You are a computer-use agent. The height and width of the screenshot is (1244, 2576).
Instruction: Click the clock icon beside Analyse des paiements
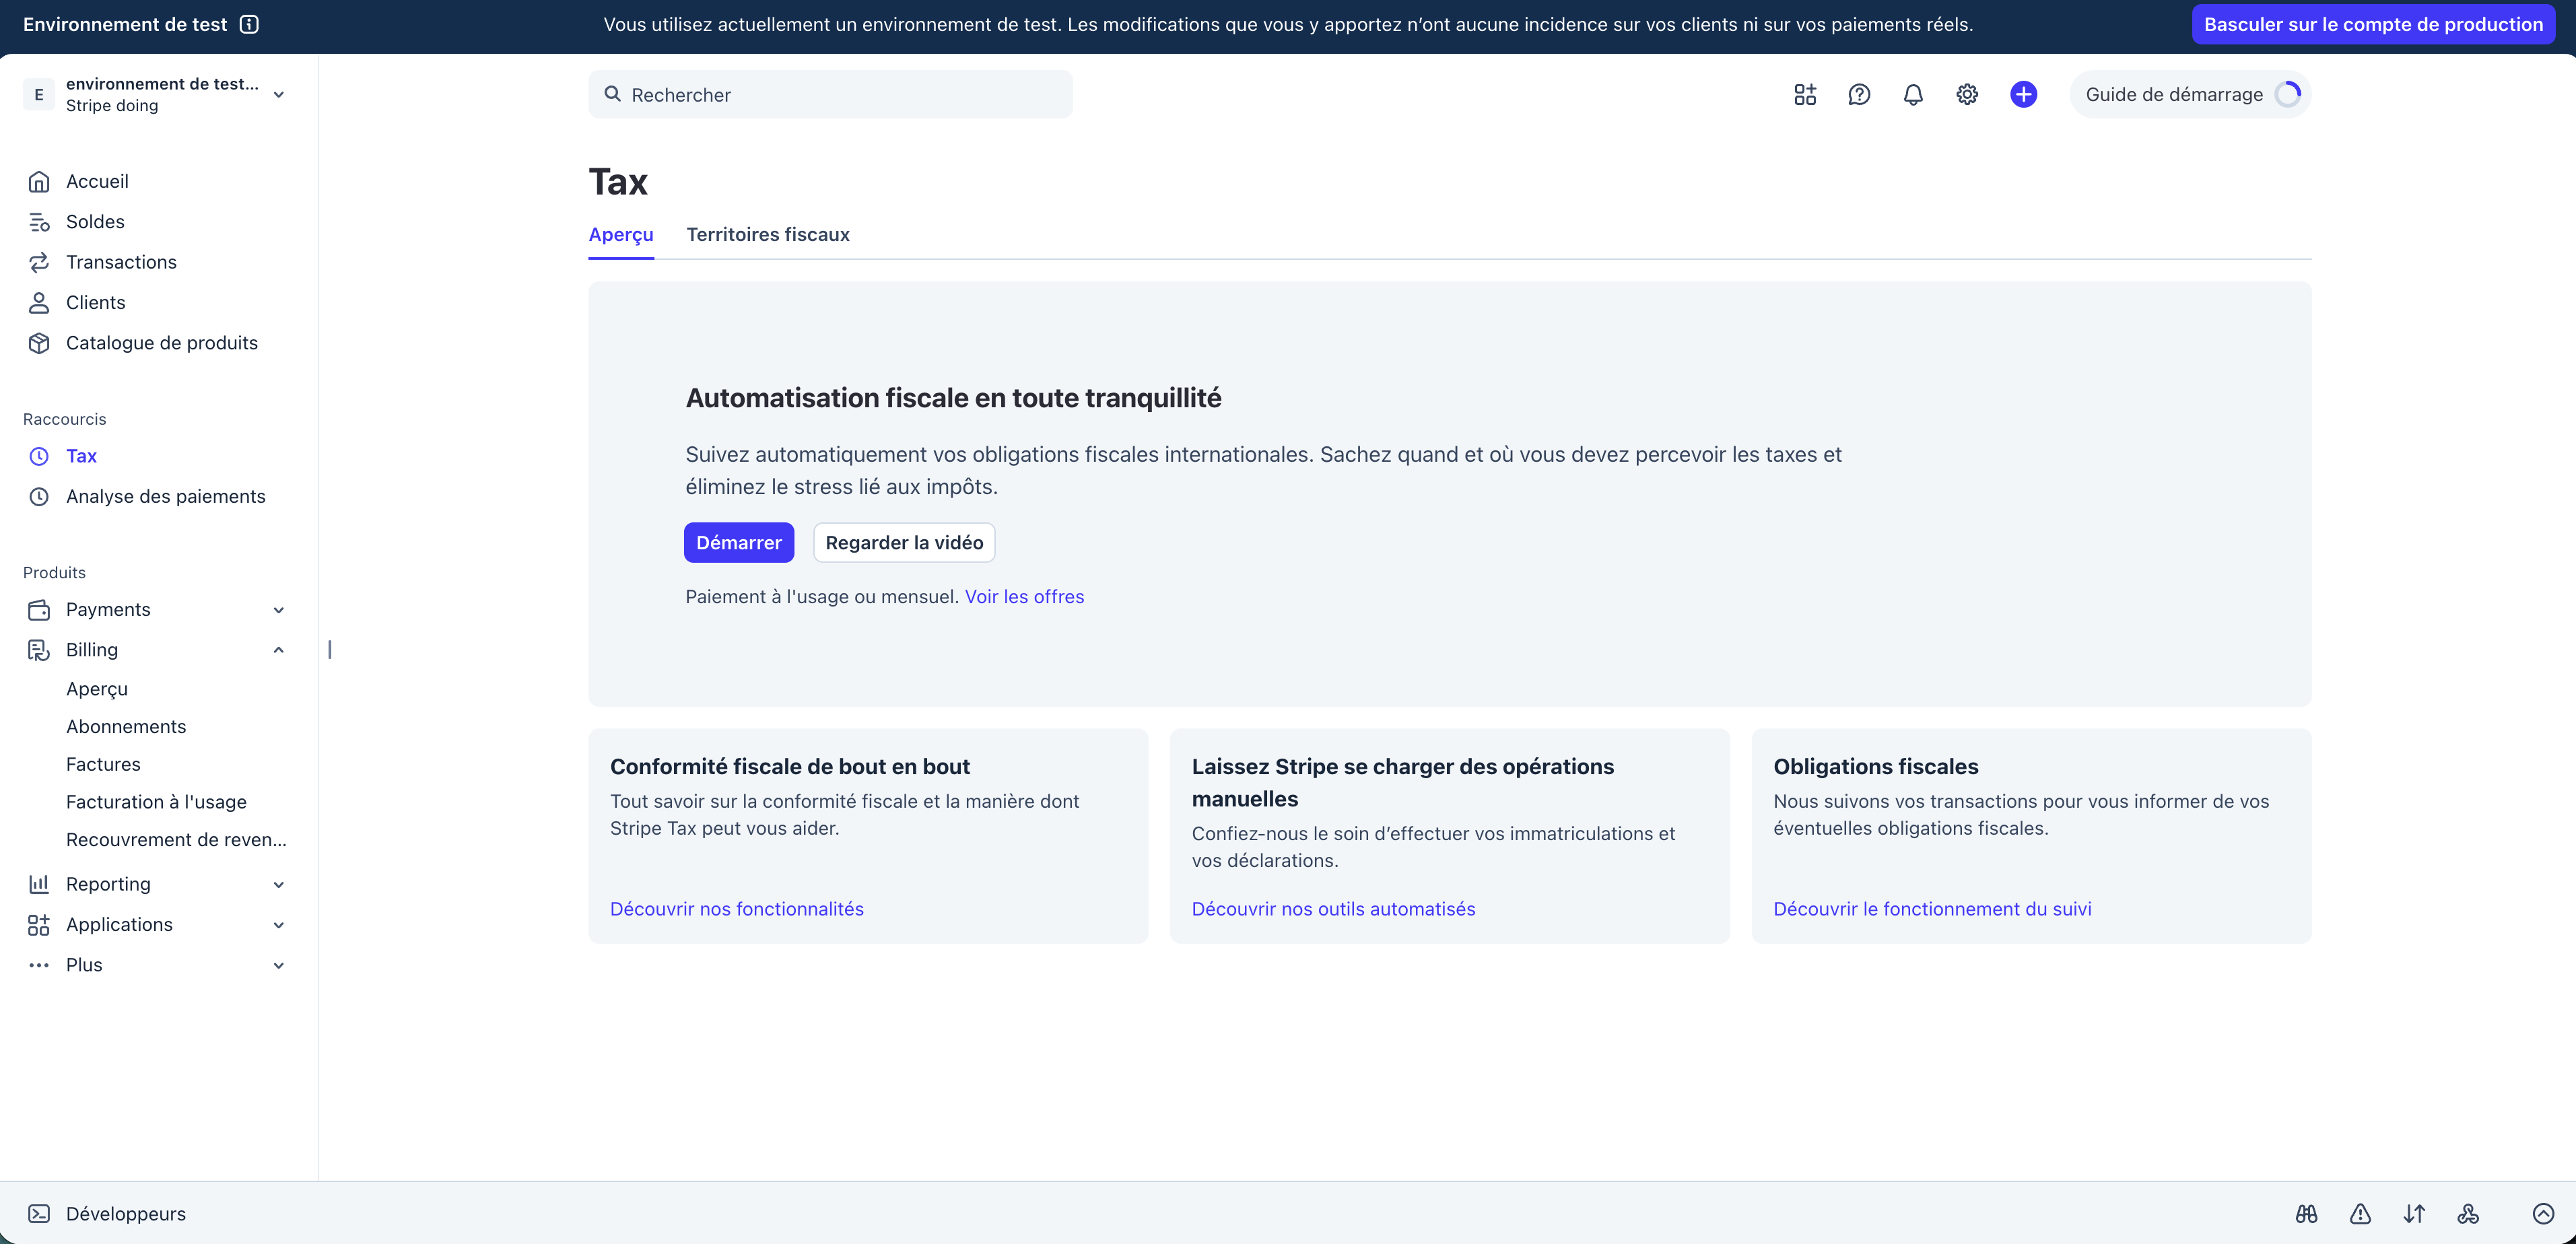39,496
